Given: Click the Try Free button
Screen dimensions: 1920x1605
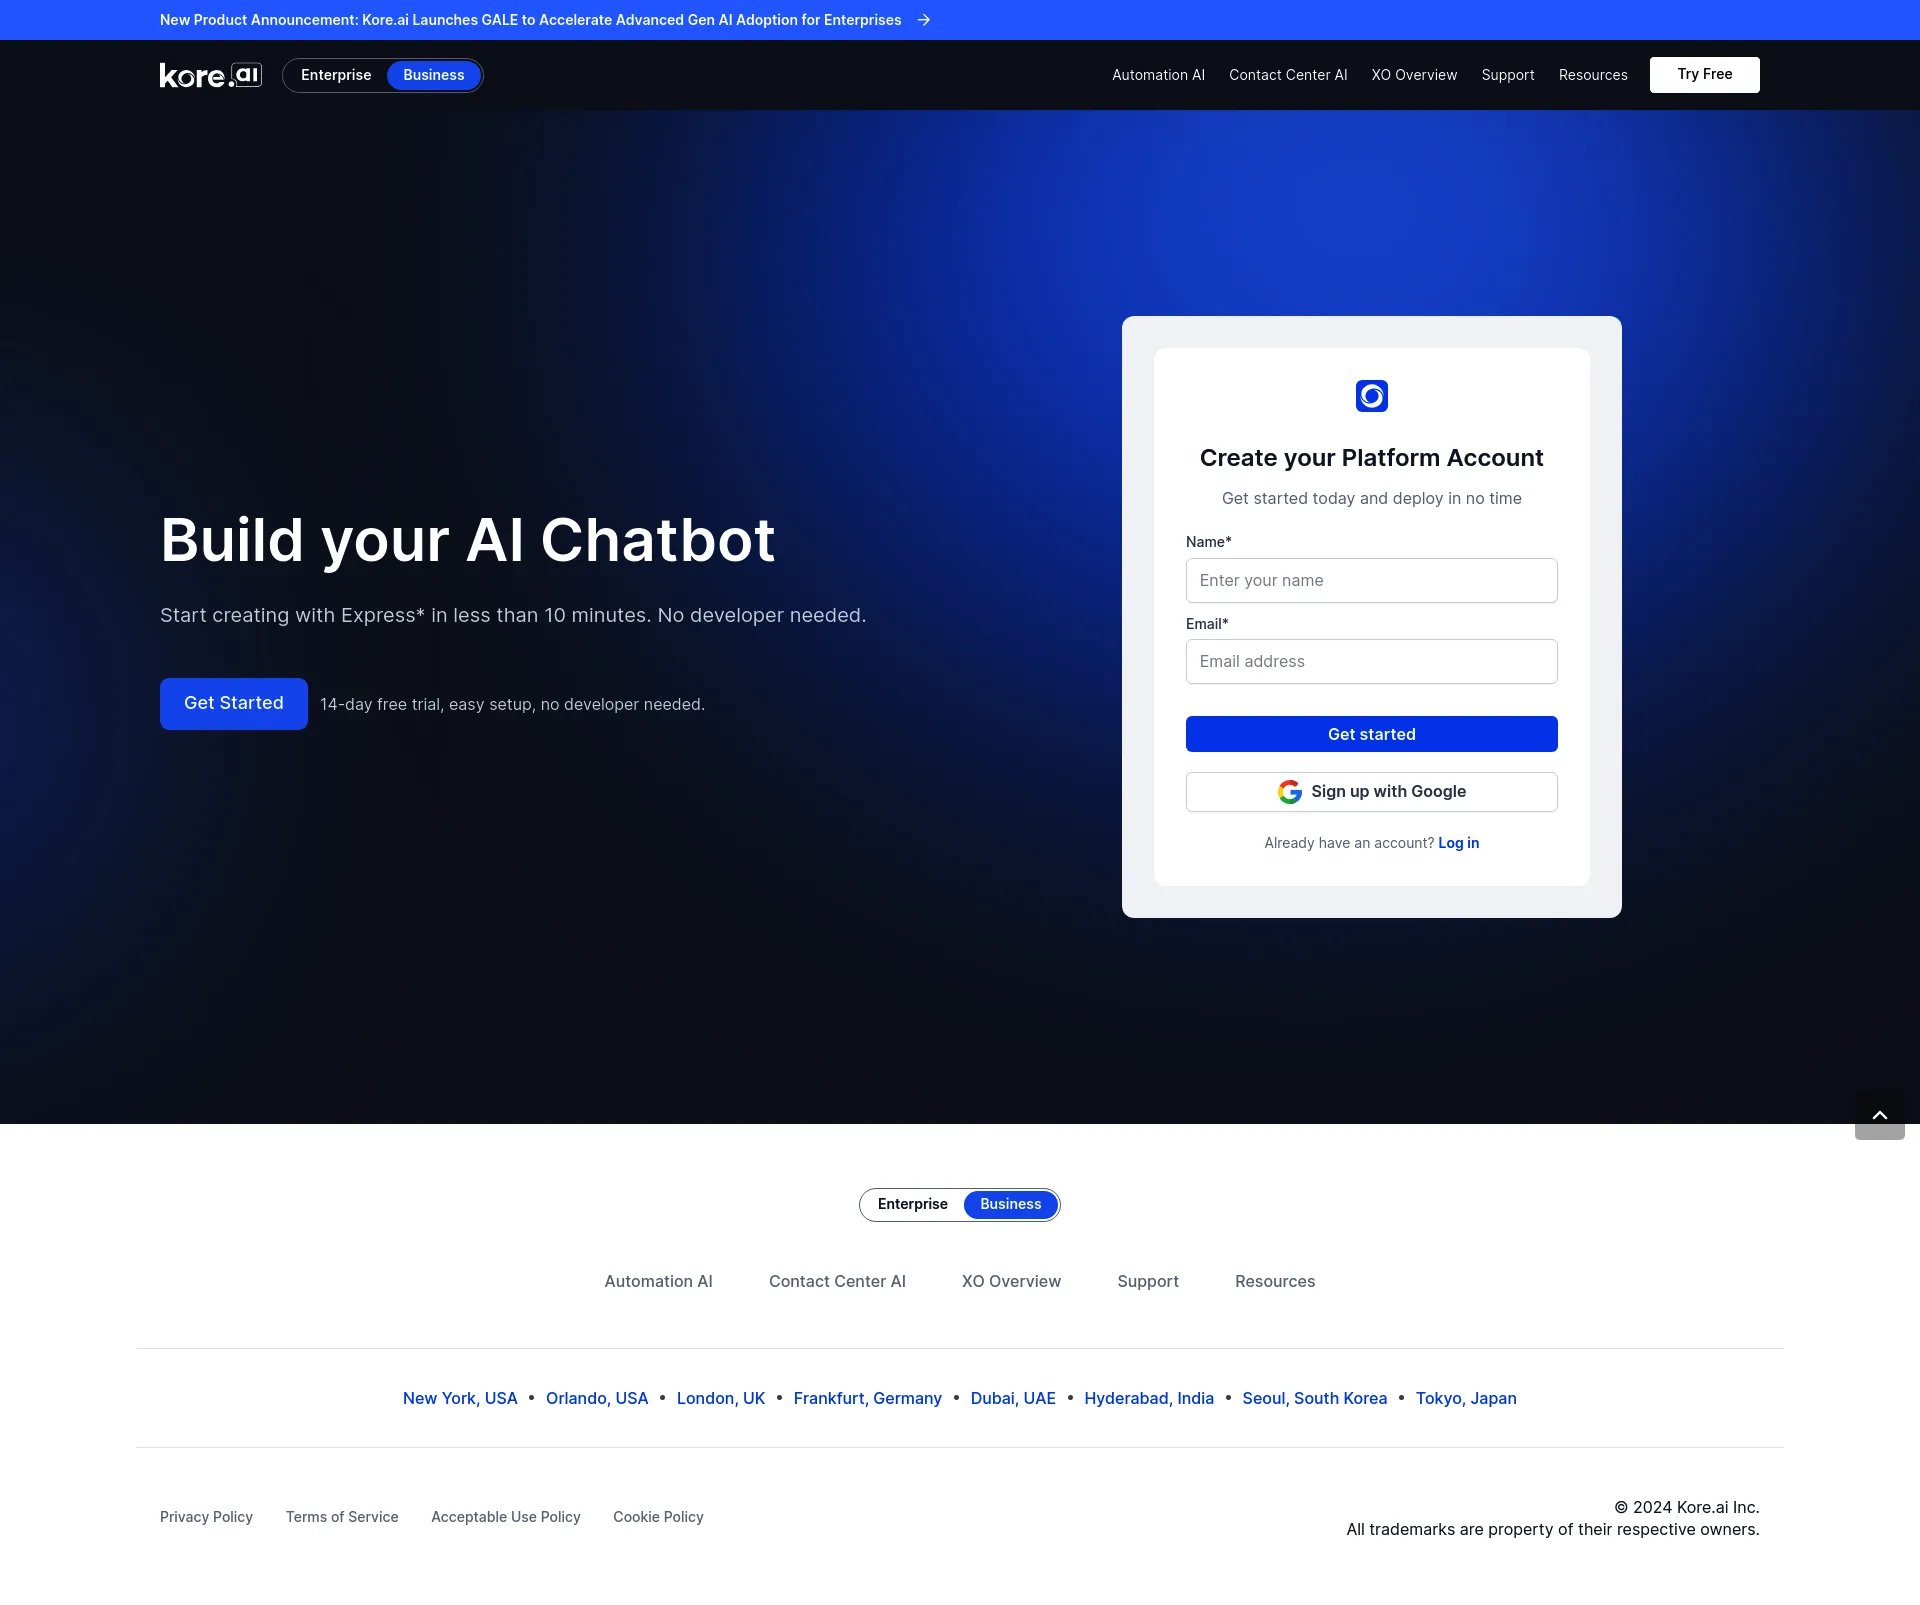Looking at the screenshot, I should (1705, 75).
